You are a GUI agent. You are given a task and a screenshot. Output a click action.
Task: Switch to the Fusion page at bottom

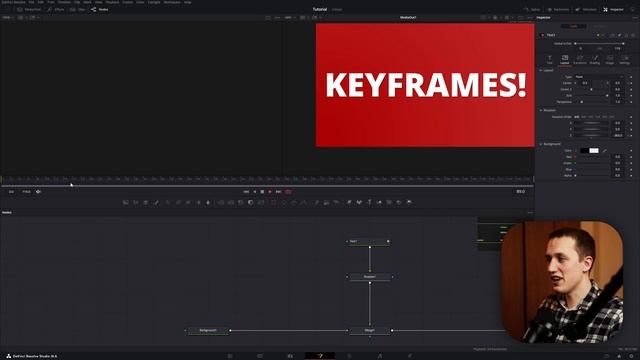pyautogui.click(x=320, y=356)
